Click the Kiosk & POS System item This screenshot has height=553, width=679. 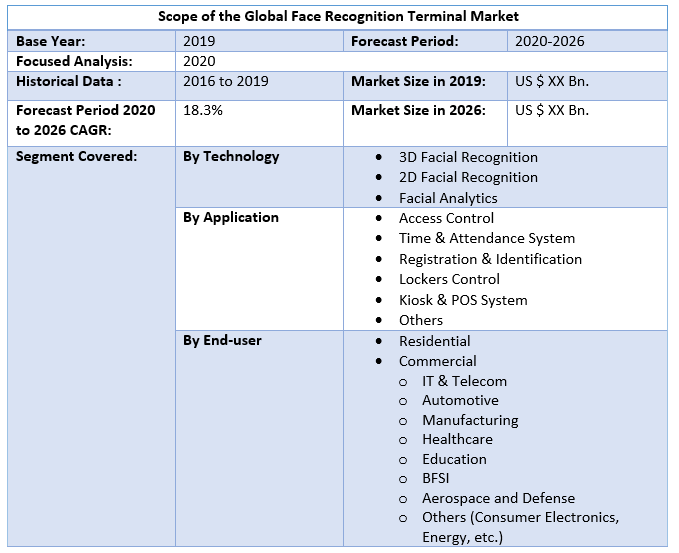pos(463,300)
